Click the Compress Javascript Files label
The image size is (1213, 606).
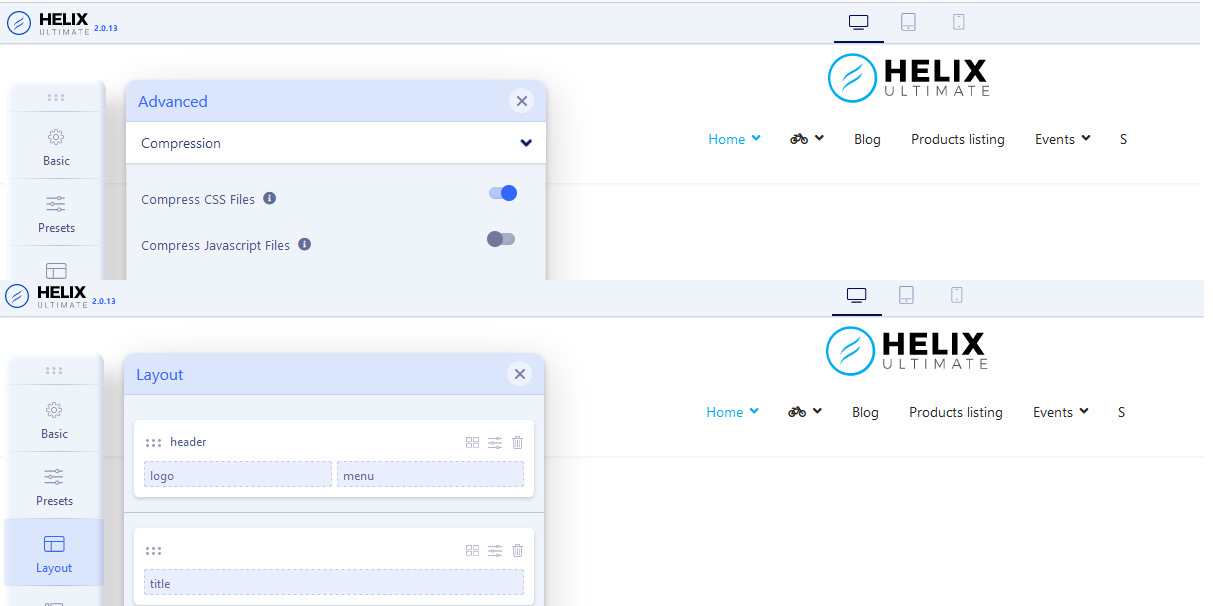click(215, 245)
